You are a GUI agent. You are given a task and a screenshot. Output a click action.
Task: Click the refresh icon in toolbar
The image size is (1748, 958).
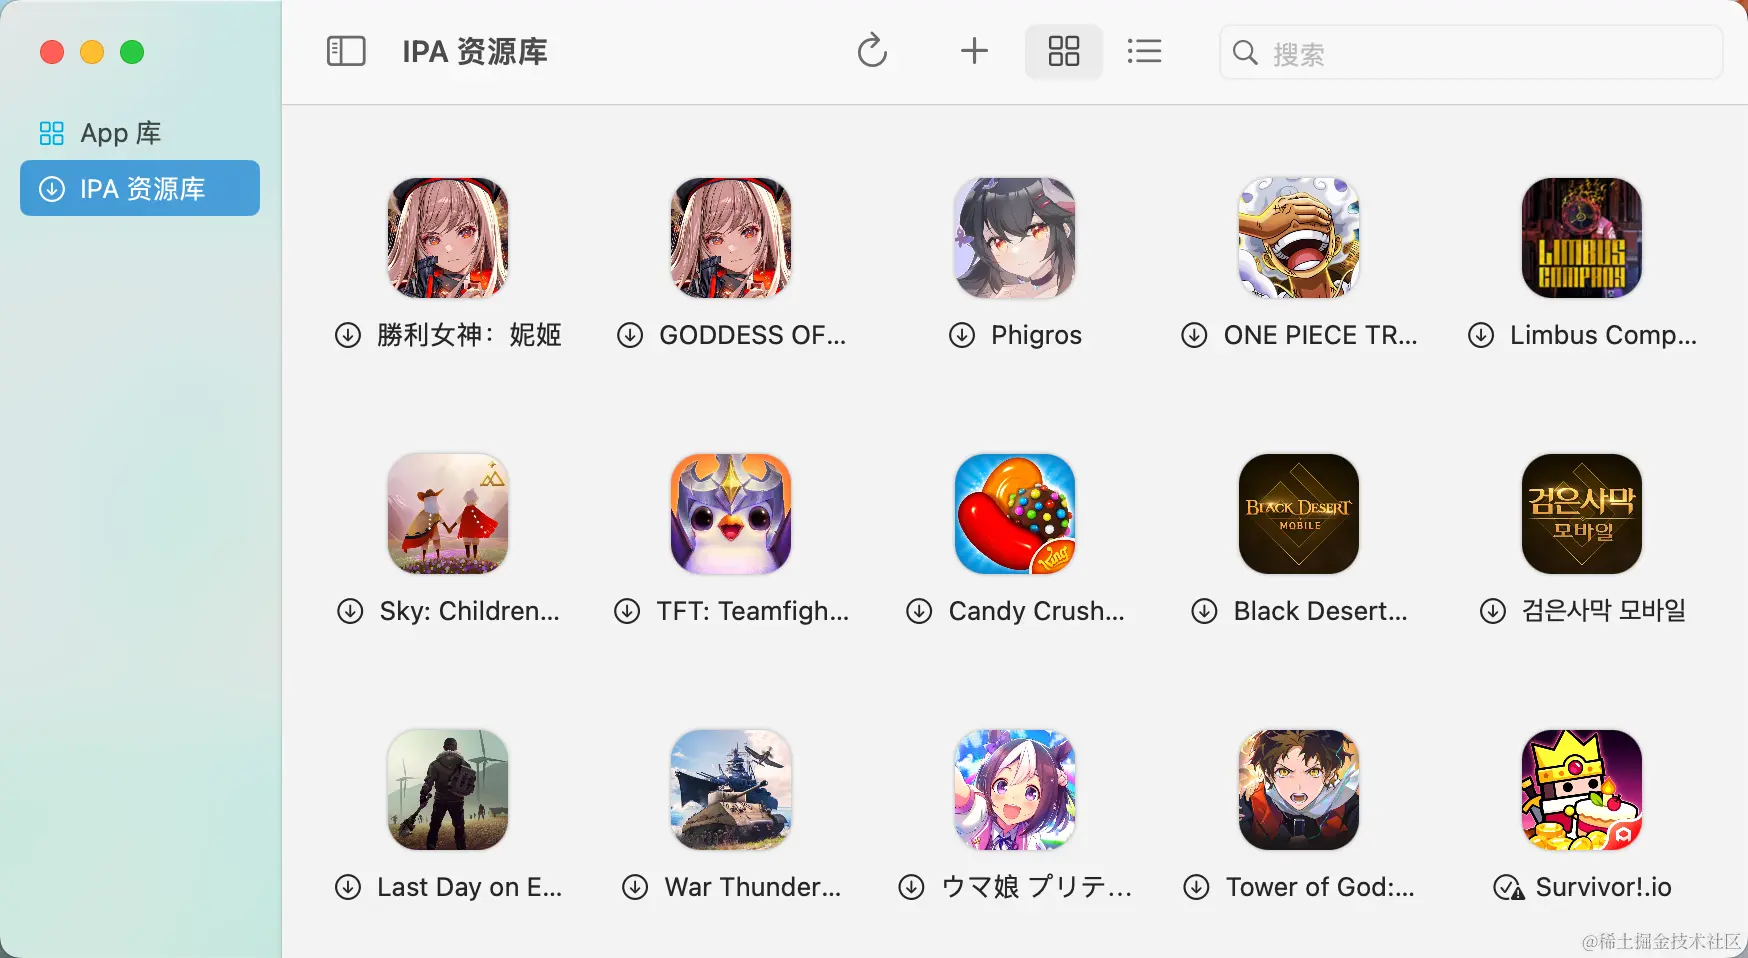(x=872, y=51)
